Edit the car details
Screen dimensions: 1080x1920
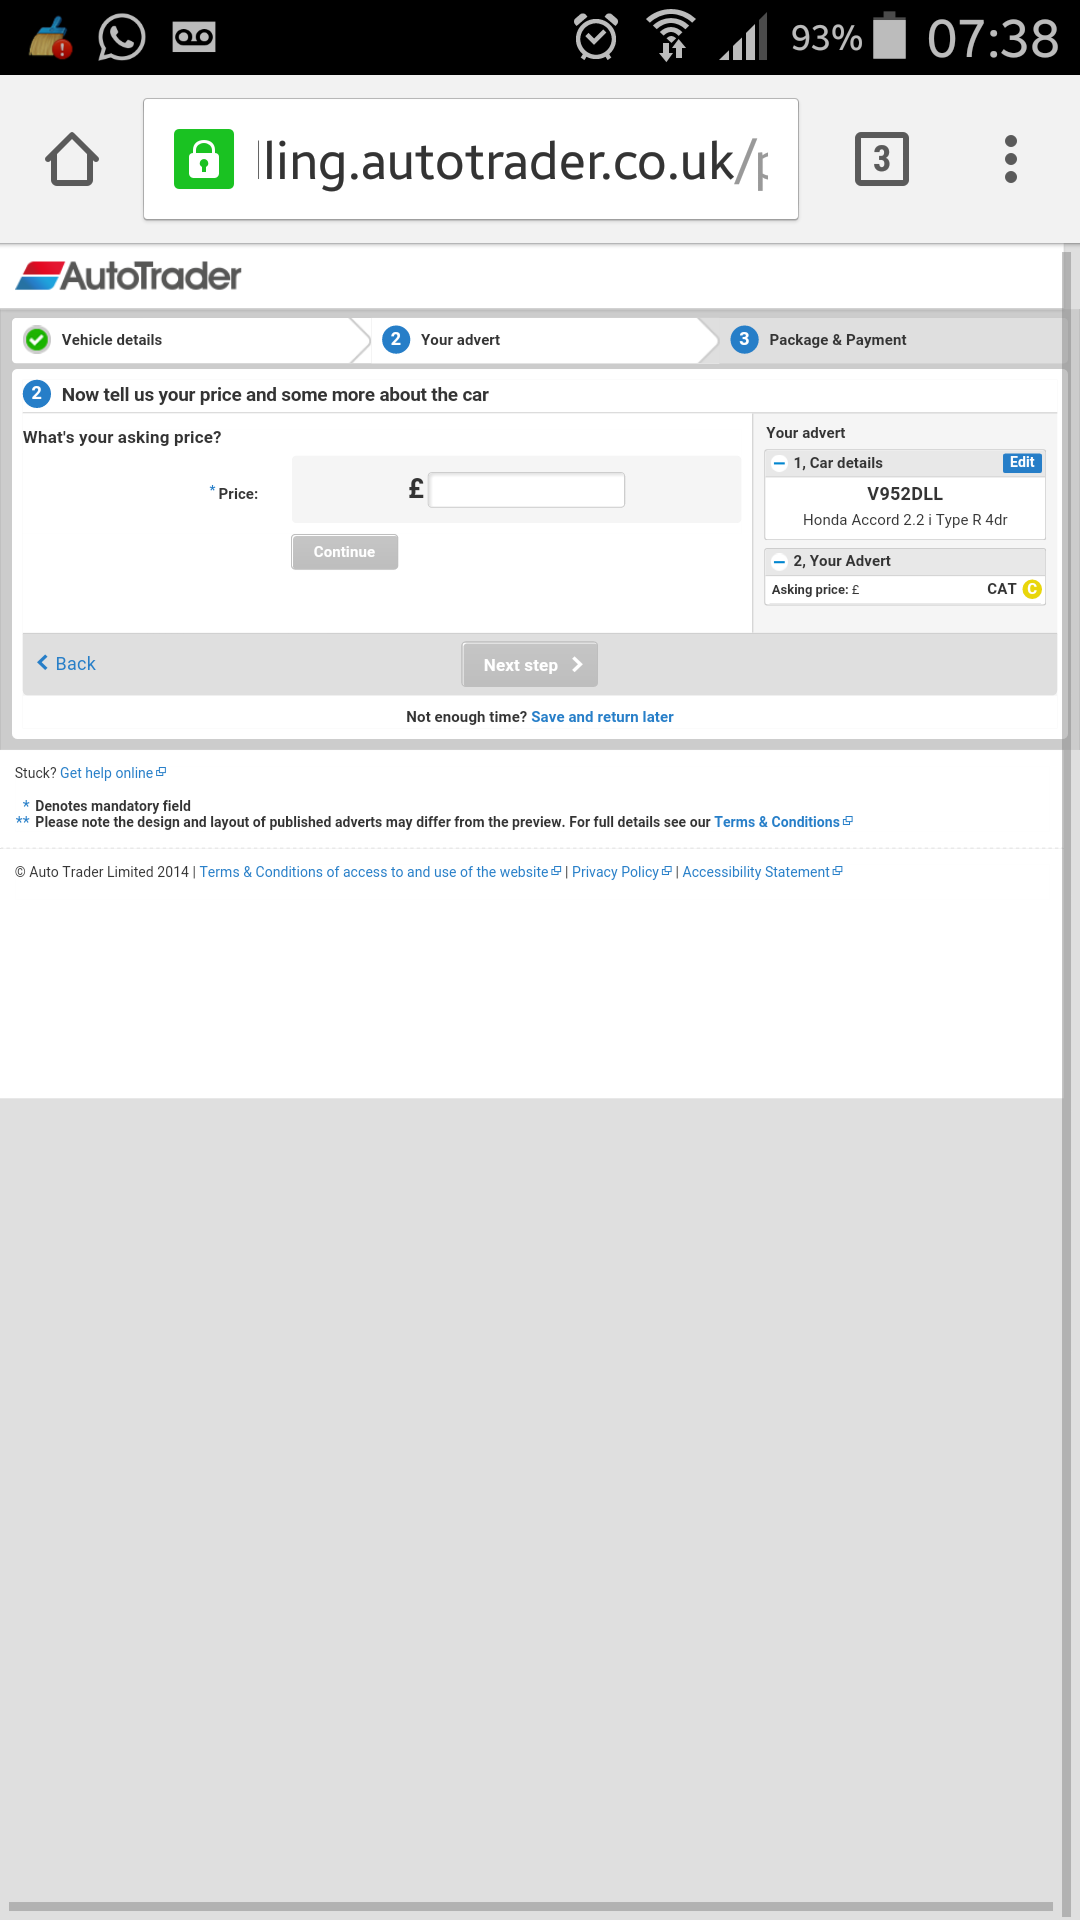tap(1022, 462)
